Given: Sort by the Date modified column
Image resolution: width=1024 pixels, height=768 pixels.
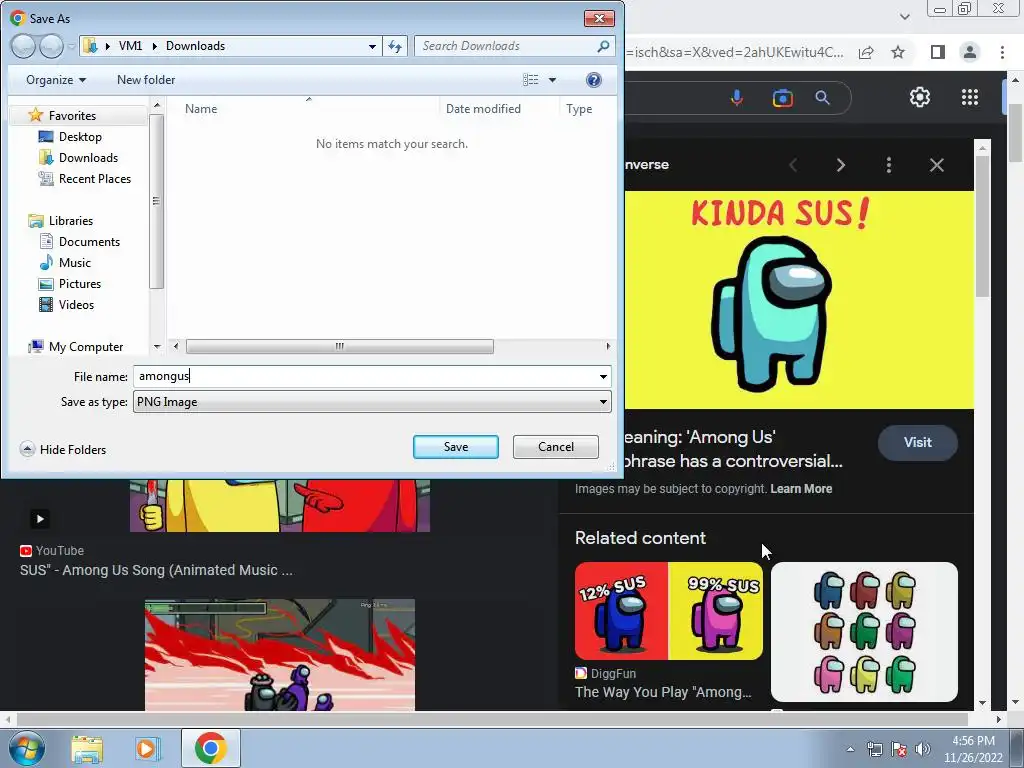Looking at the screenshot, I should pos(483,109).
